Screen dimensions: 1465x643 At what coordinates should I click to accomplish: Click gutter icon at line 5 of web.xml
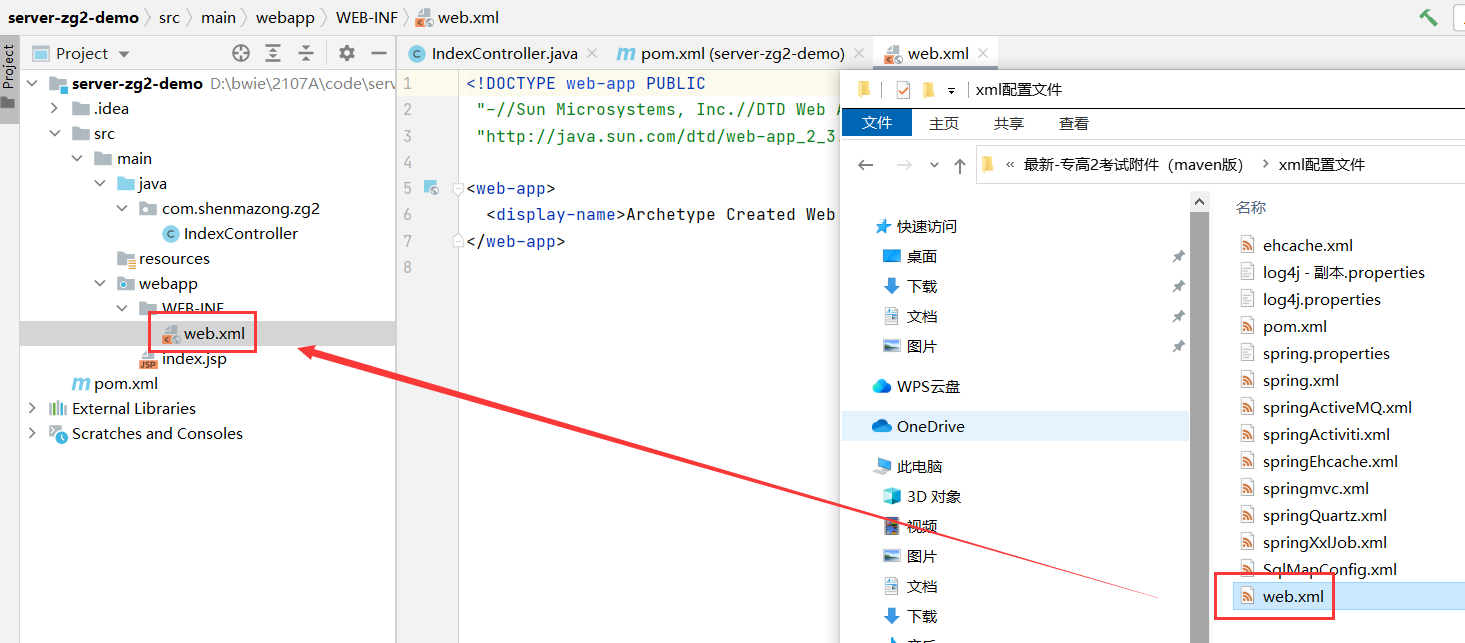coord(432,187)
